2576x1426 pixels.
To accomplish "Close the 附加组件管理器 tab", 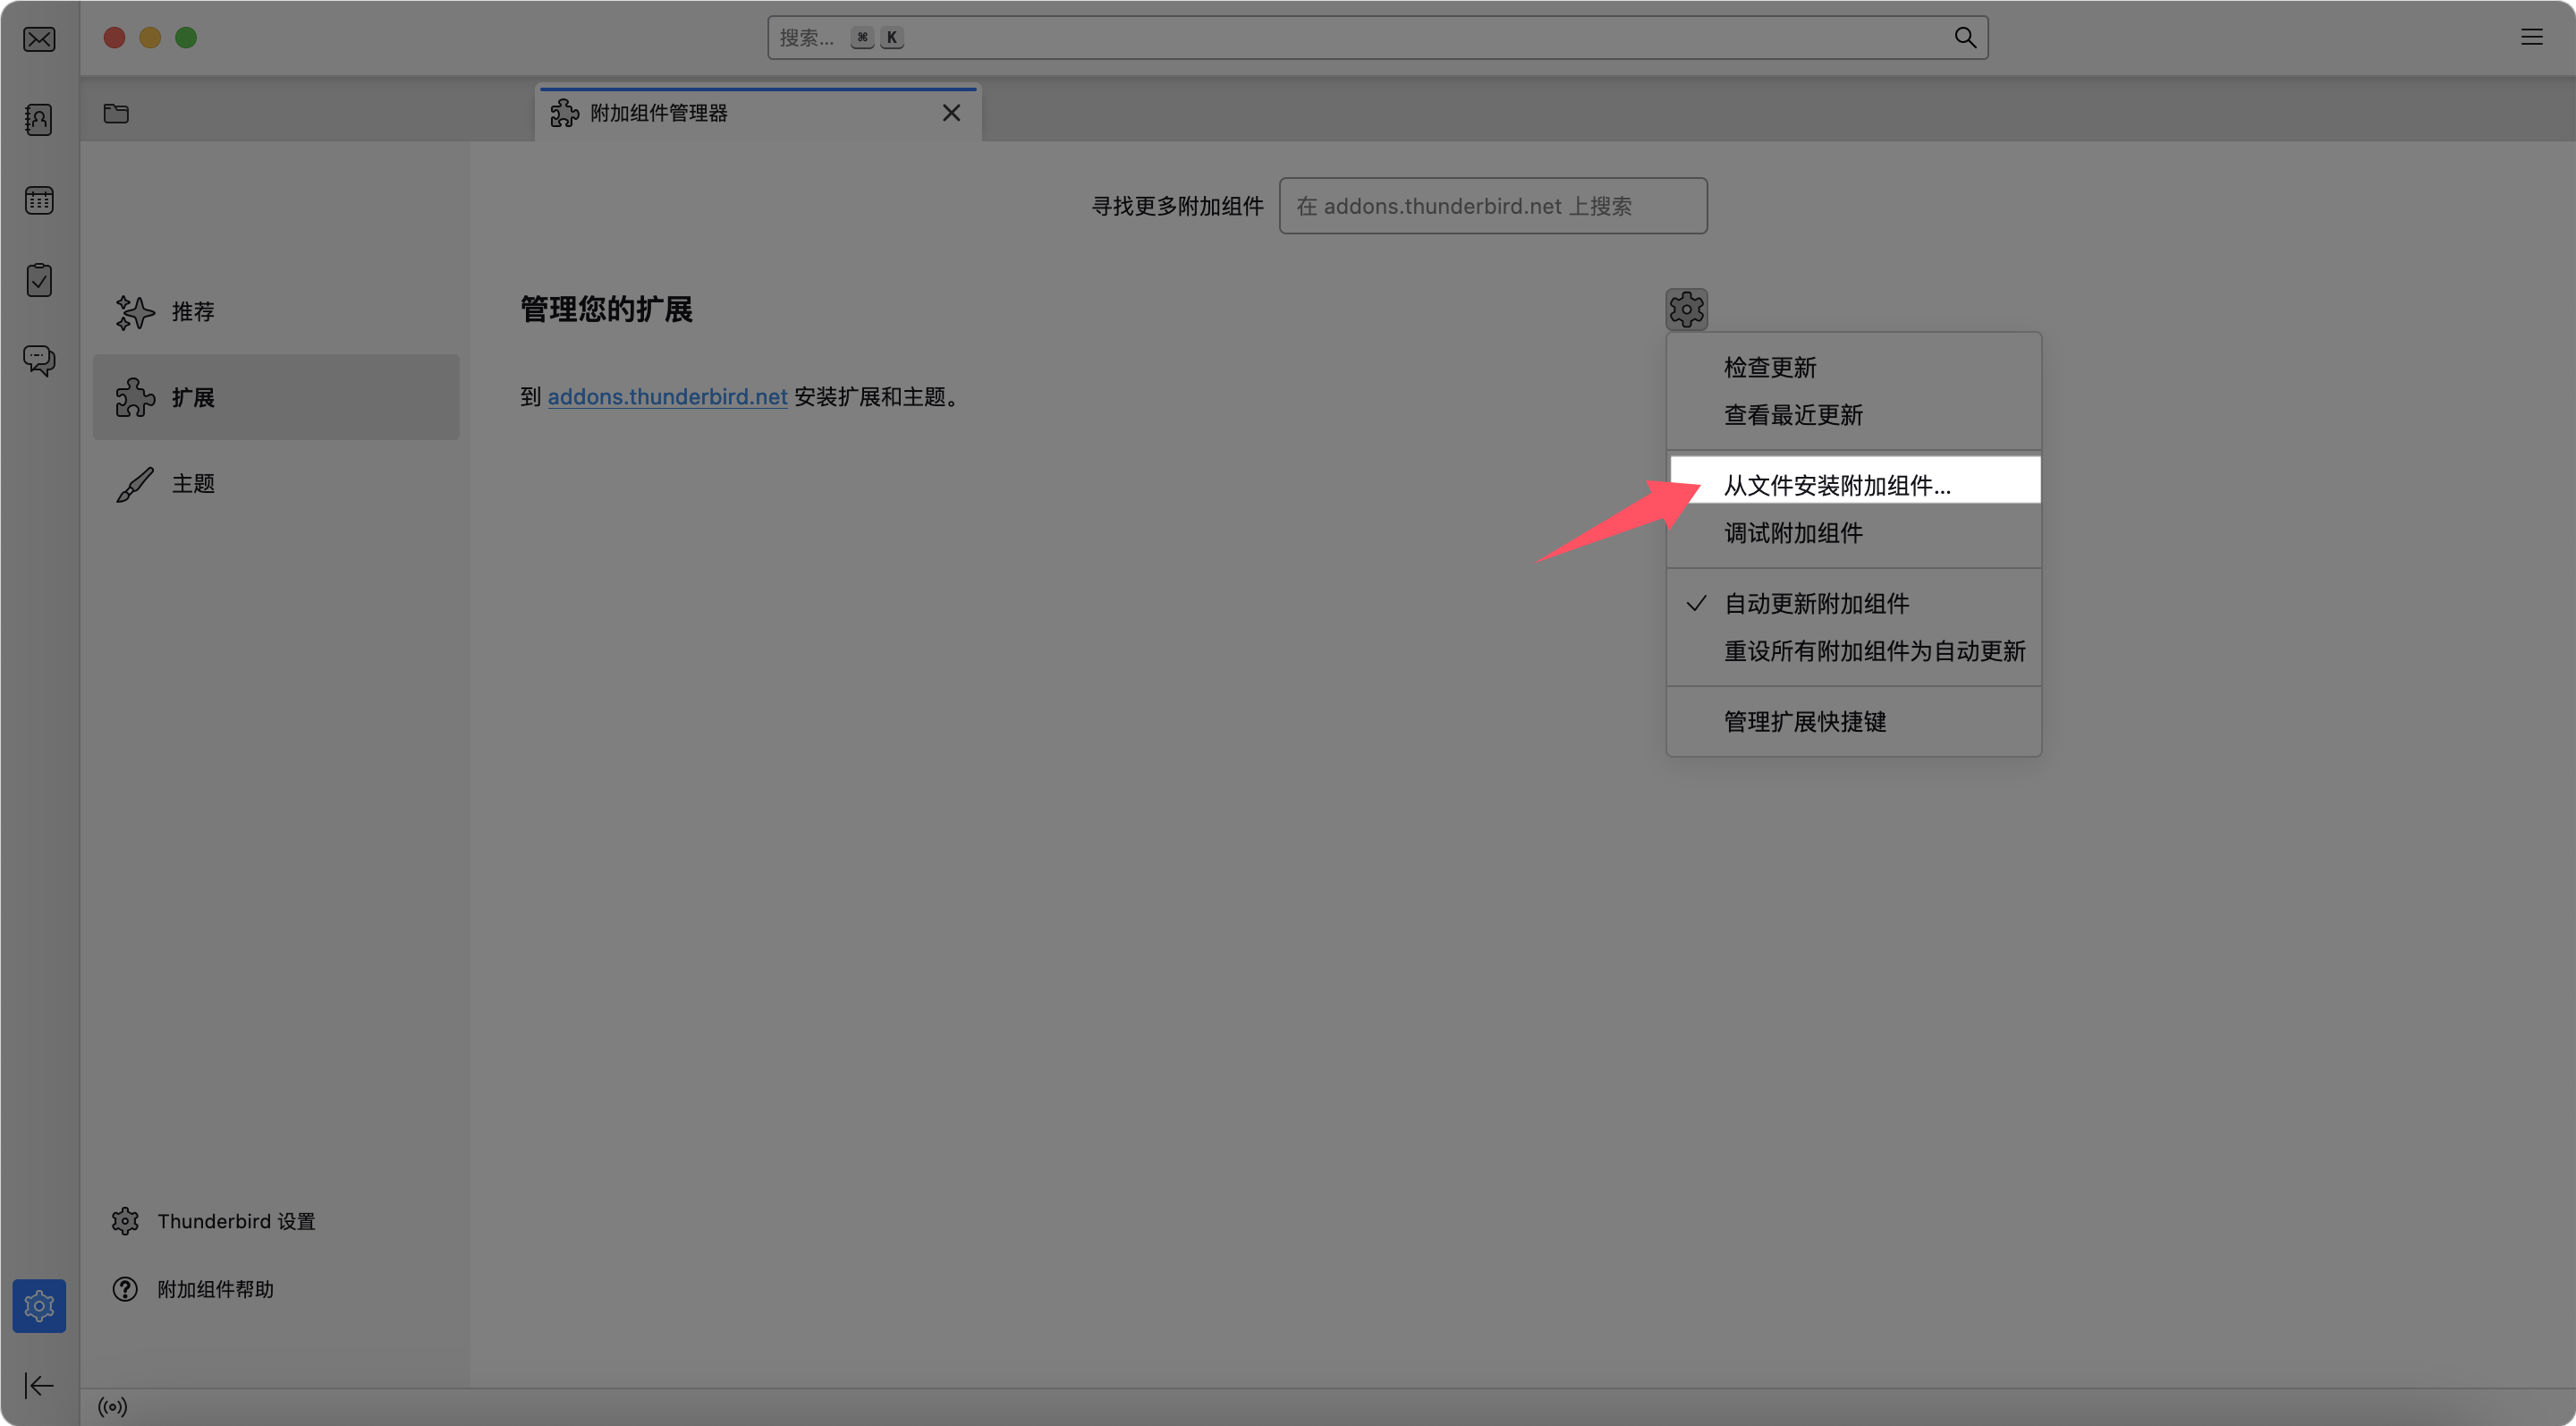I will tap(951, 113).
